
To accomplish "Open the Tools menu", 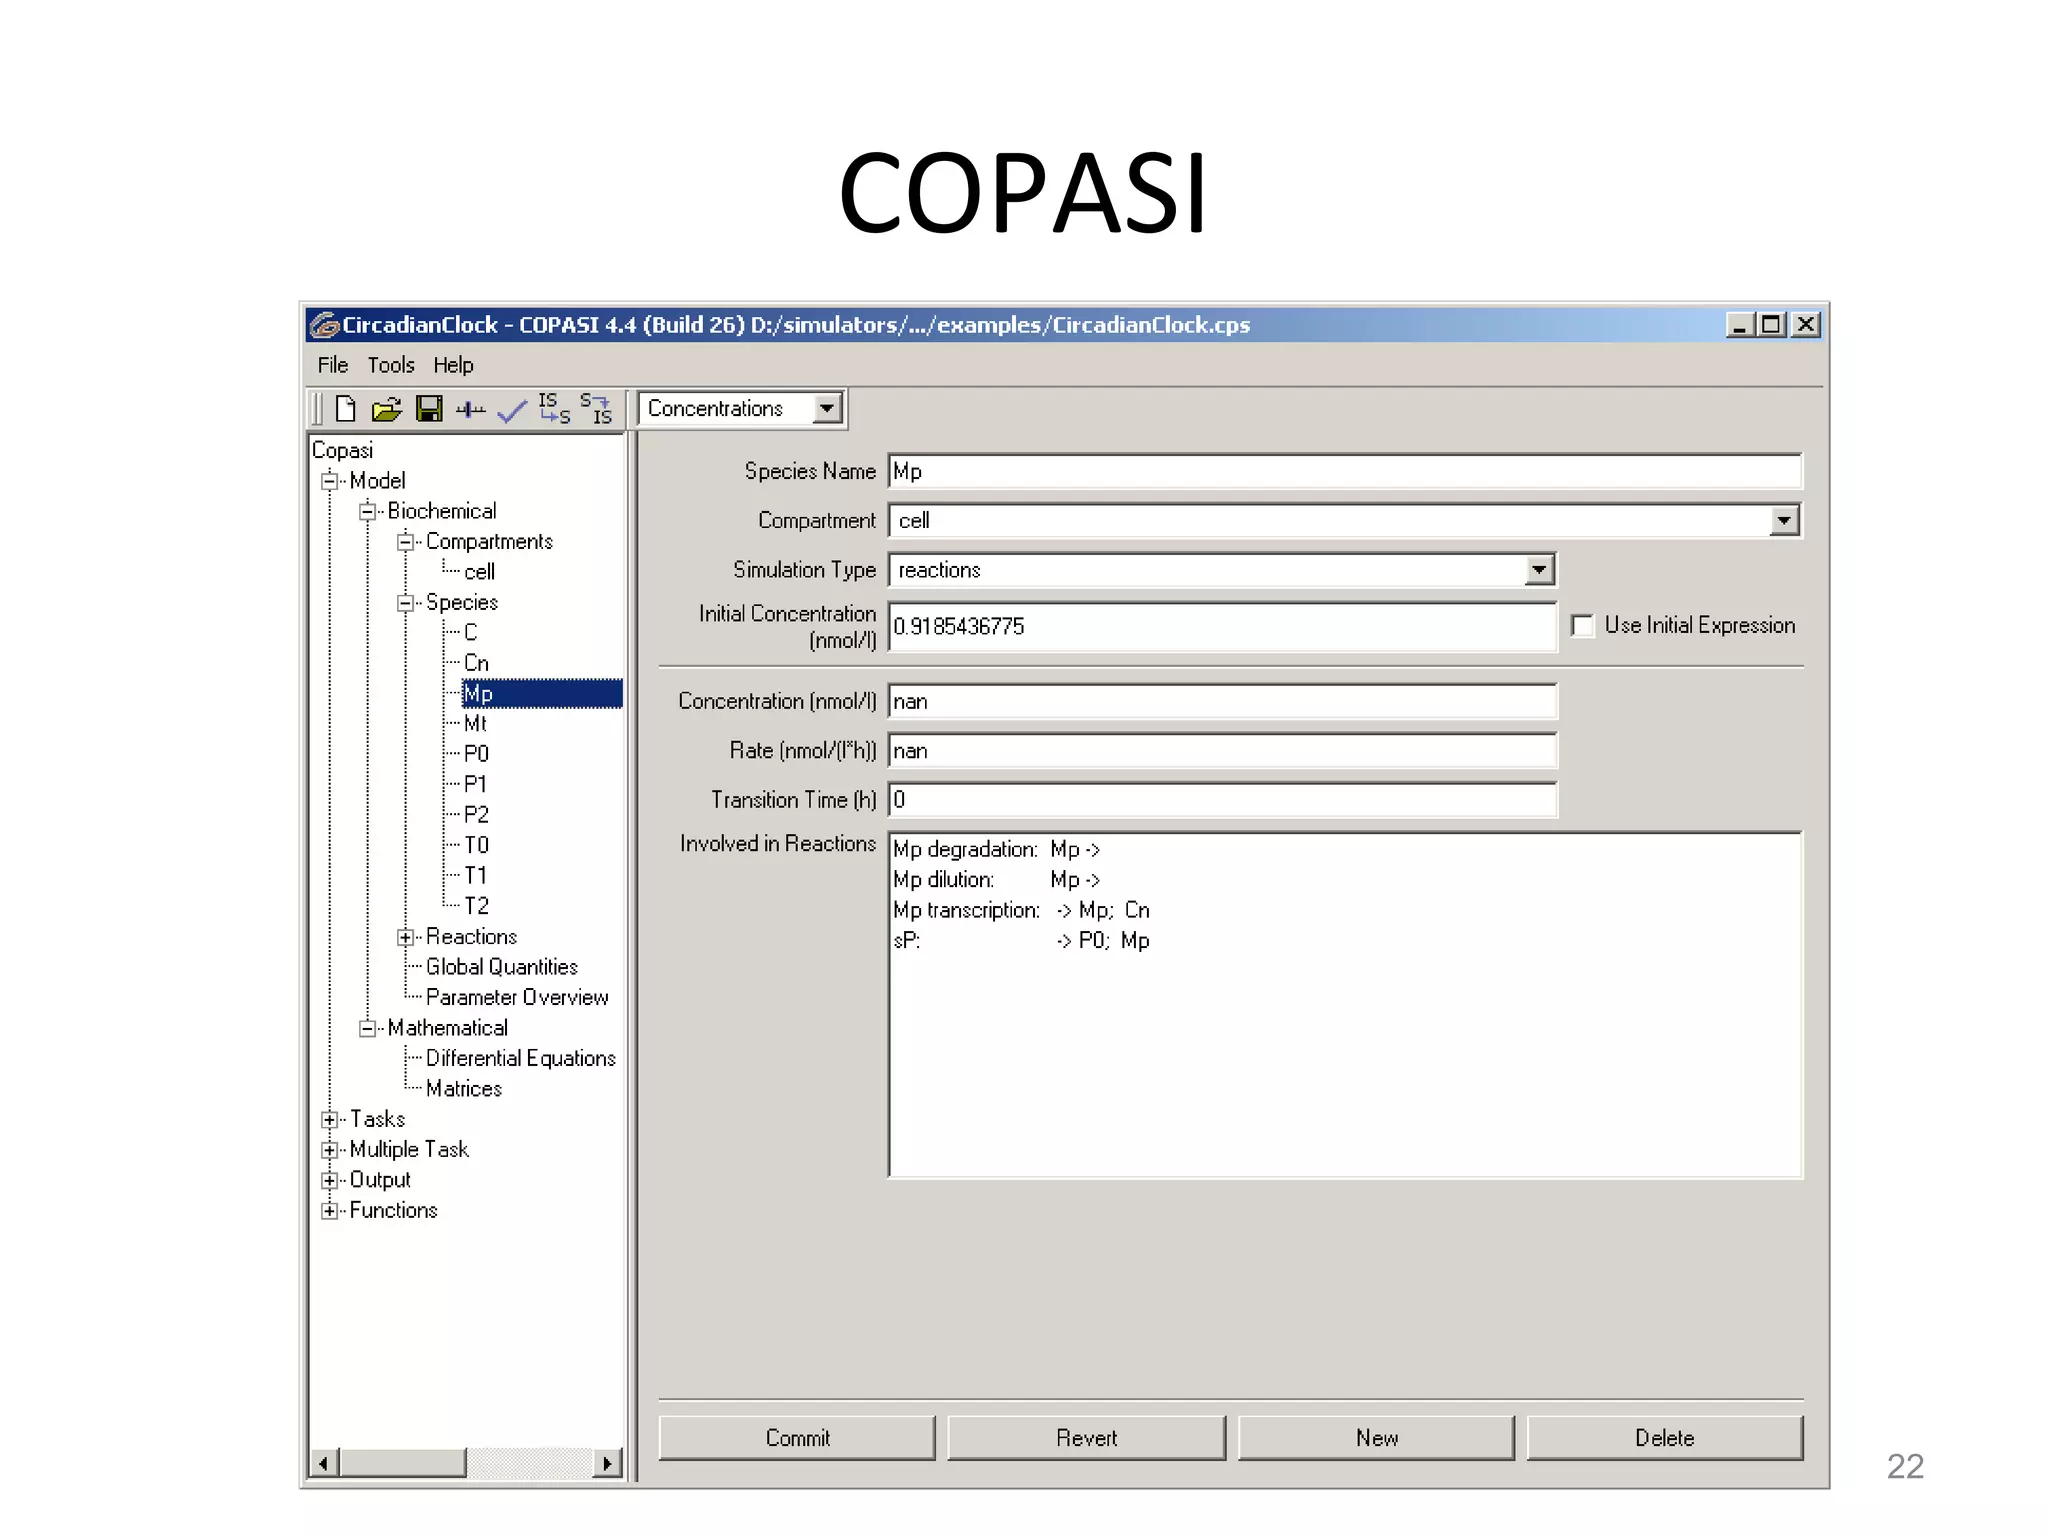I will (x=390, y=365).
